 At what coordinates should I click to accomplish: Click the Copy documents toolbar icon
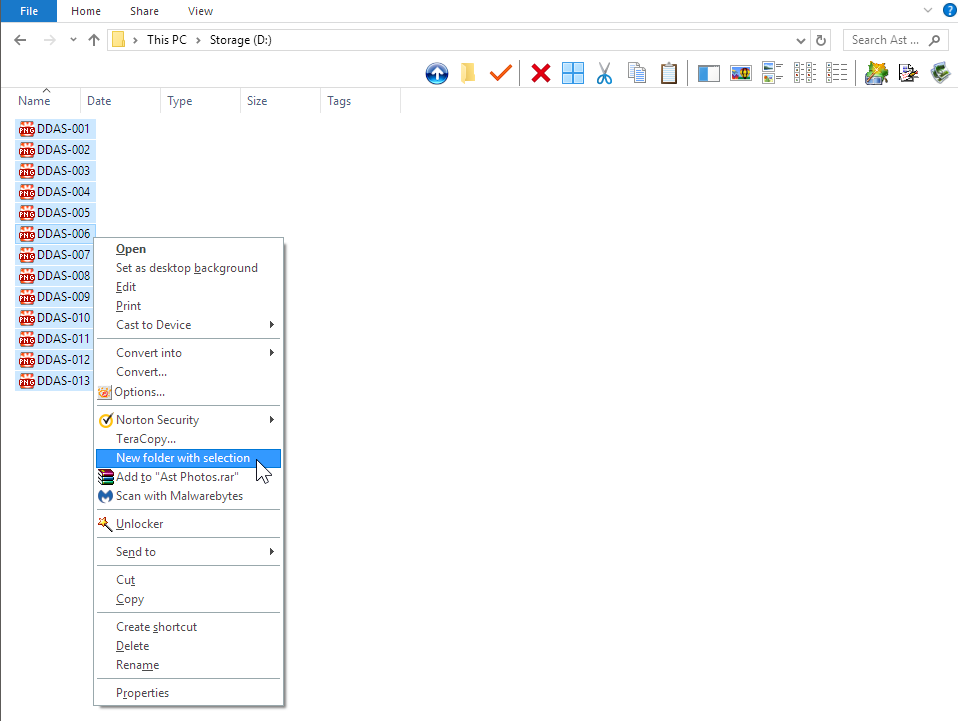637,73
